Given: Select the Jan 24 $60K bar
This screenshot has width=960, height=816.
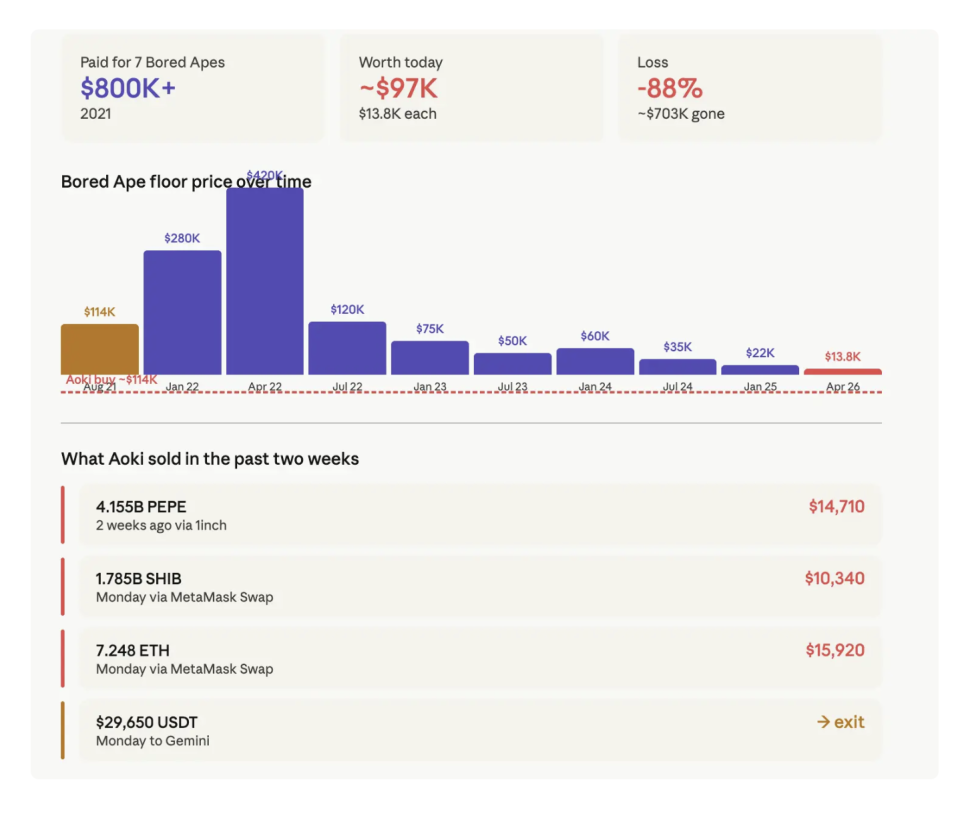Looking at the screenshot, I should click(x=595, y=361).
